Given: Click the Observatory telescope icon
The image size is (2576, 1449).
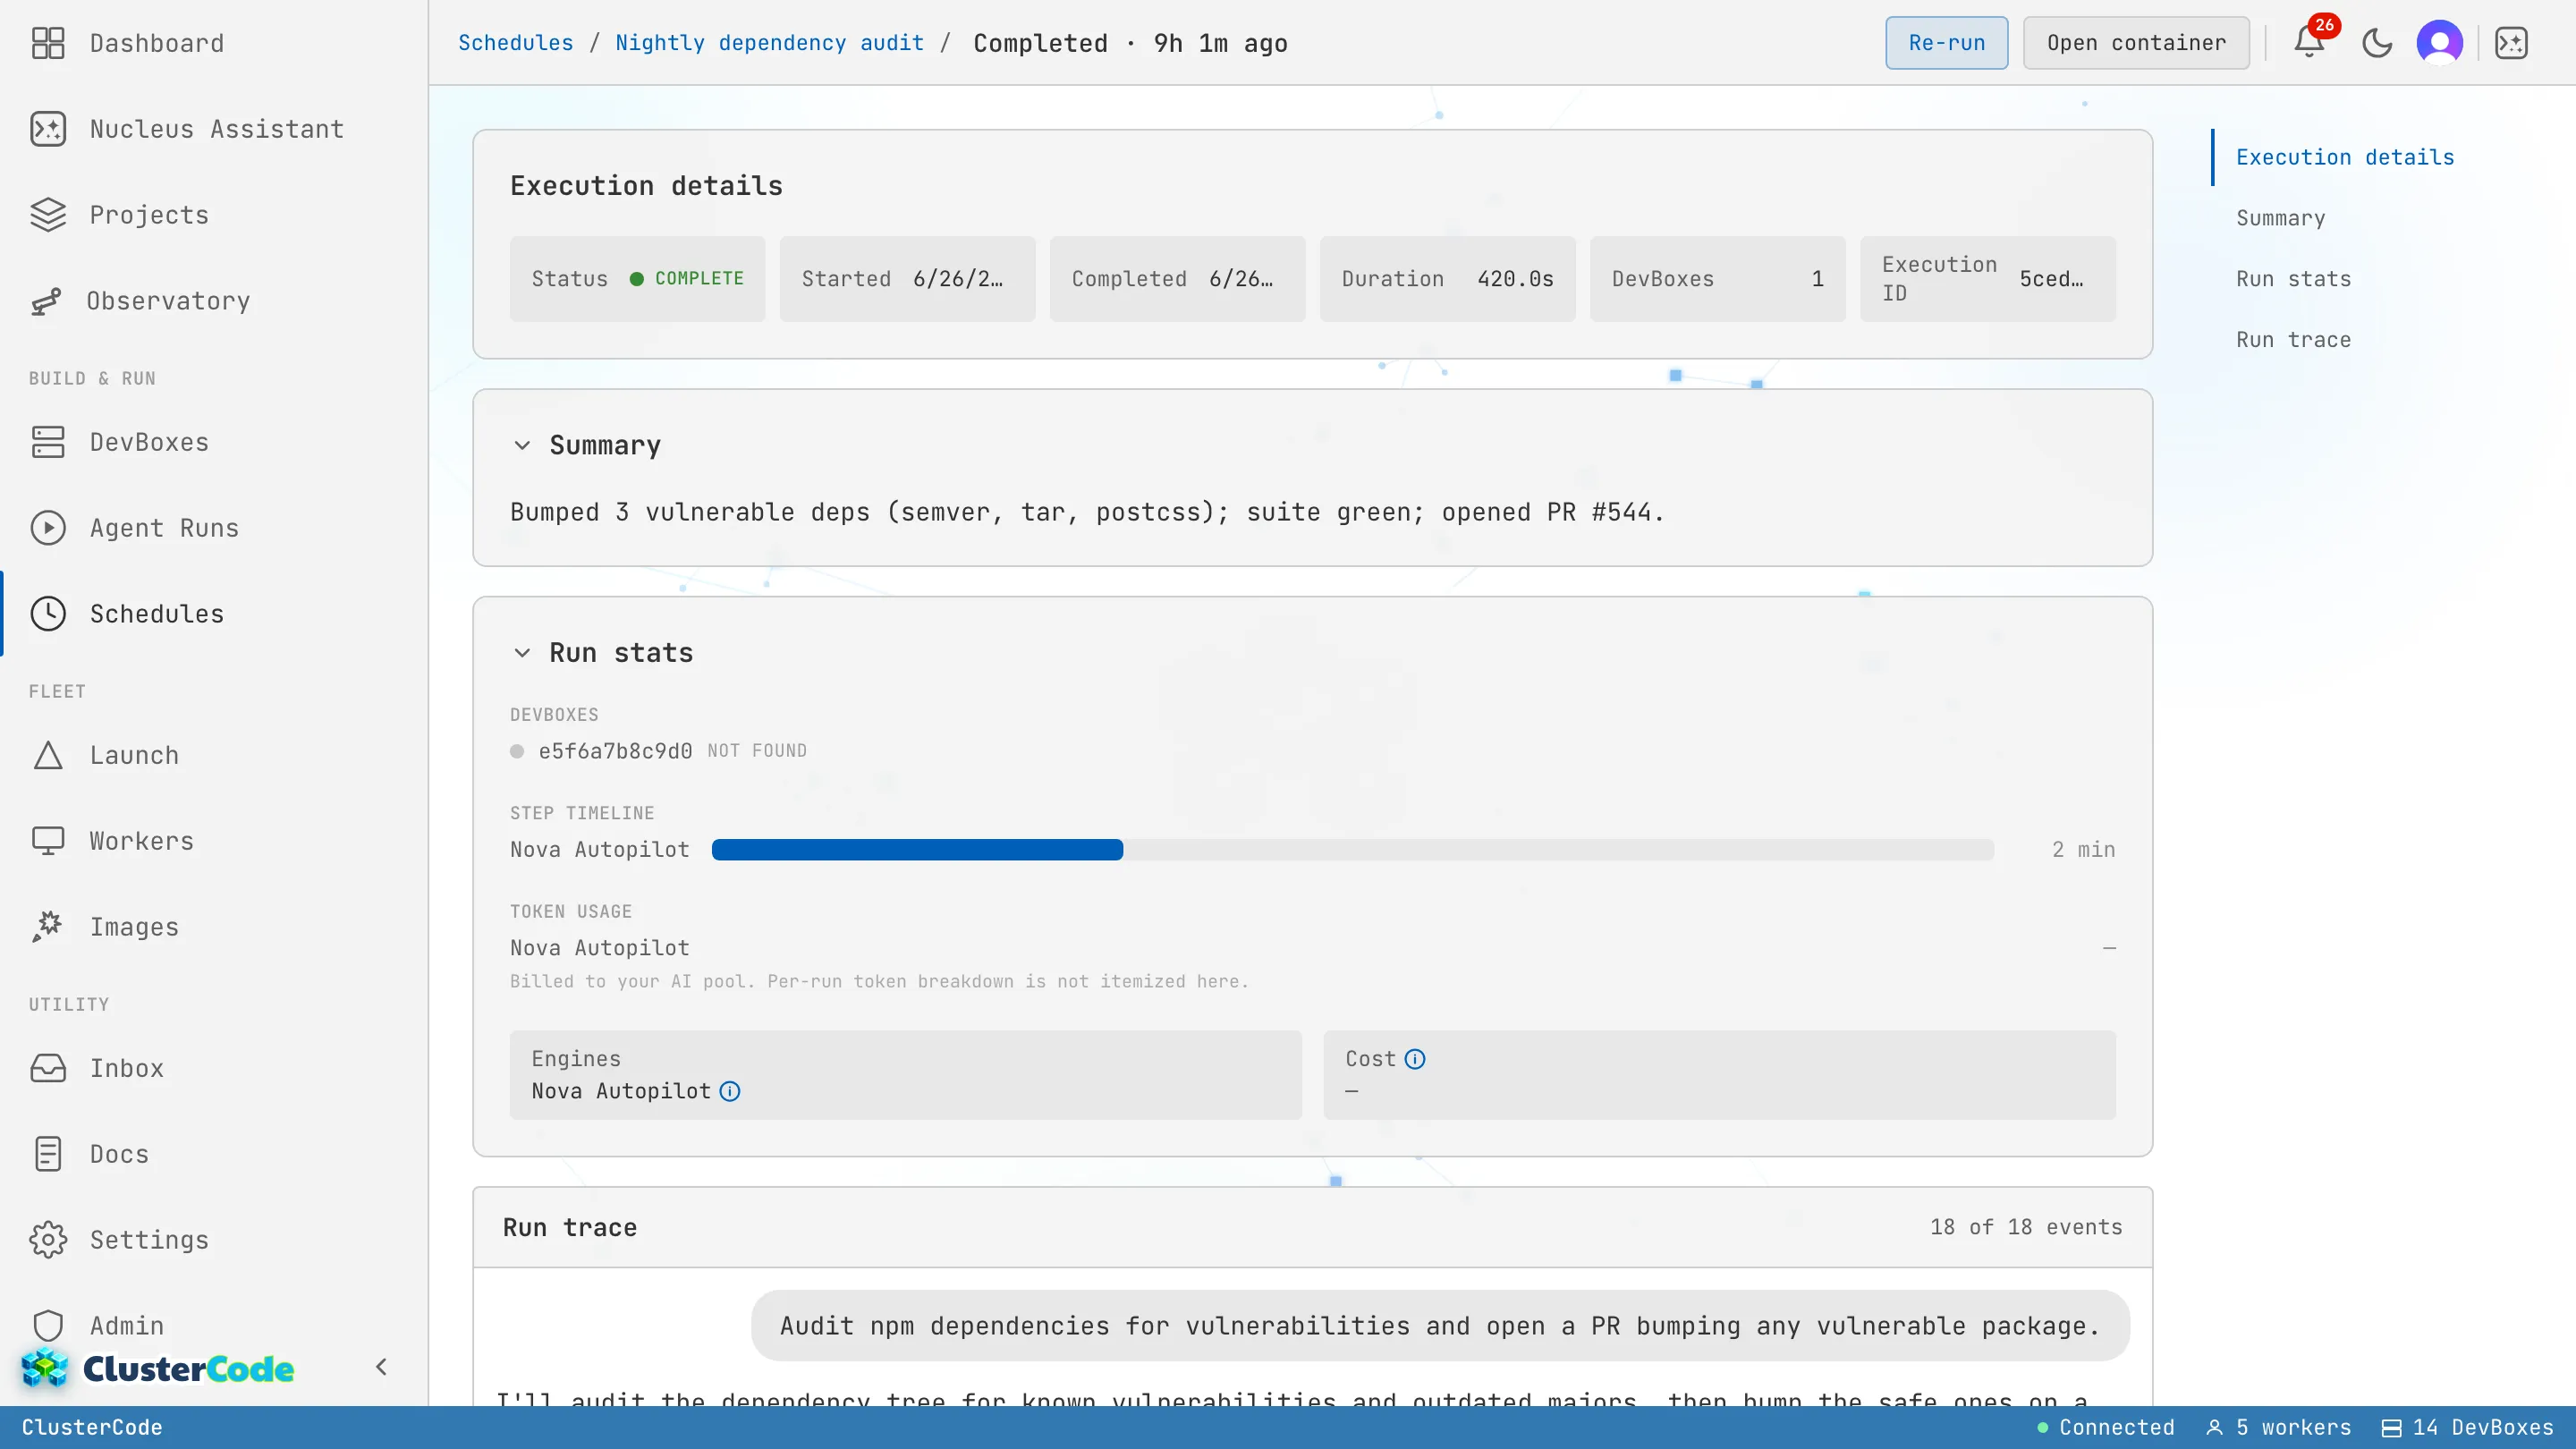Looking at the screenshot, I should coord(46,301).
